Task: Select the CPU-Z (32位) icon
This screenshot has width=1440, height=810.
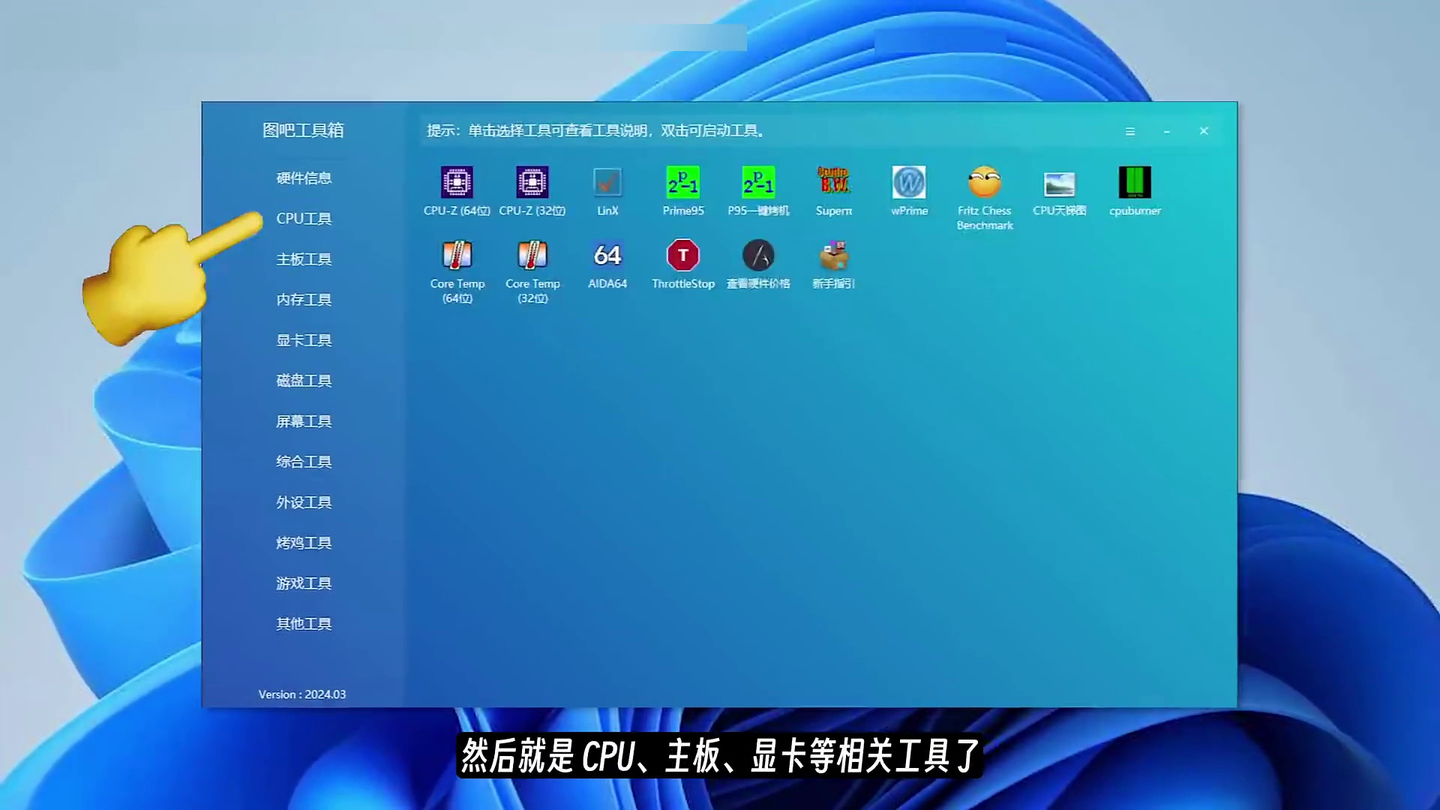Action: coord(532,183)
